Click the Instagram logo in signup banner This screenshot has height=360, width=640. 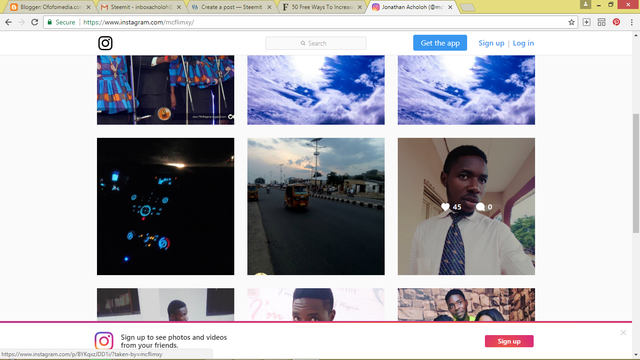[104, 341]
